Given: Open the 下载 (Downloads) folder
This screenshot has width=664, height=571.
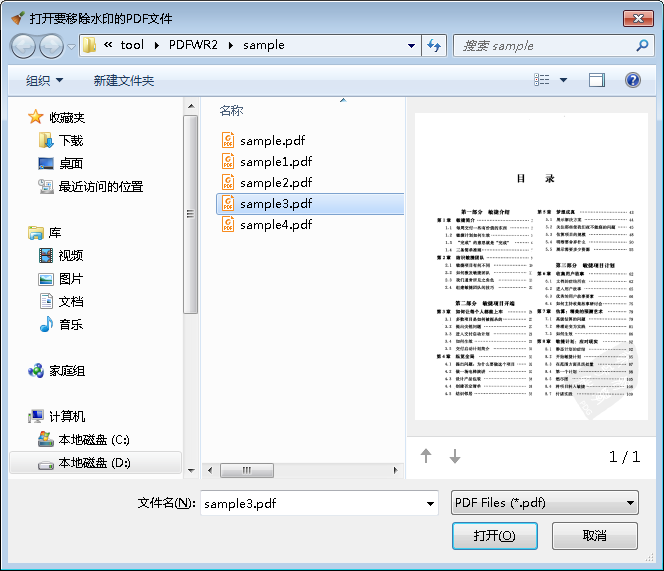Looking at the screenshot, I should pos(71,140).
